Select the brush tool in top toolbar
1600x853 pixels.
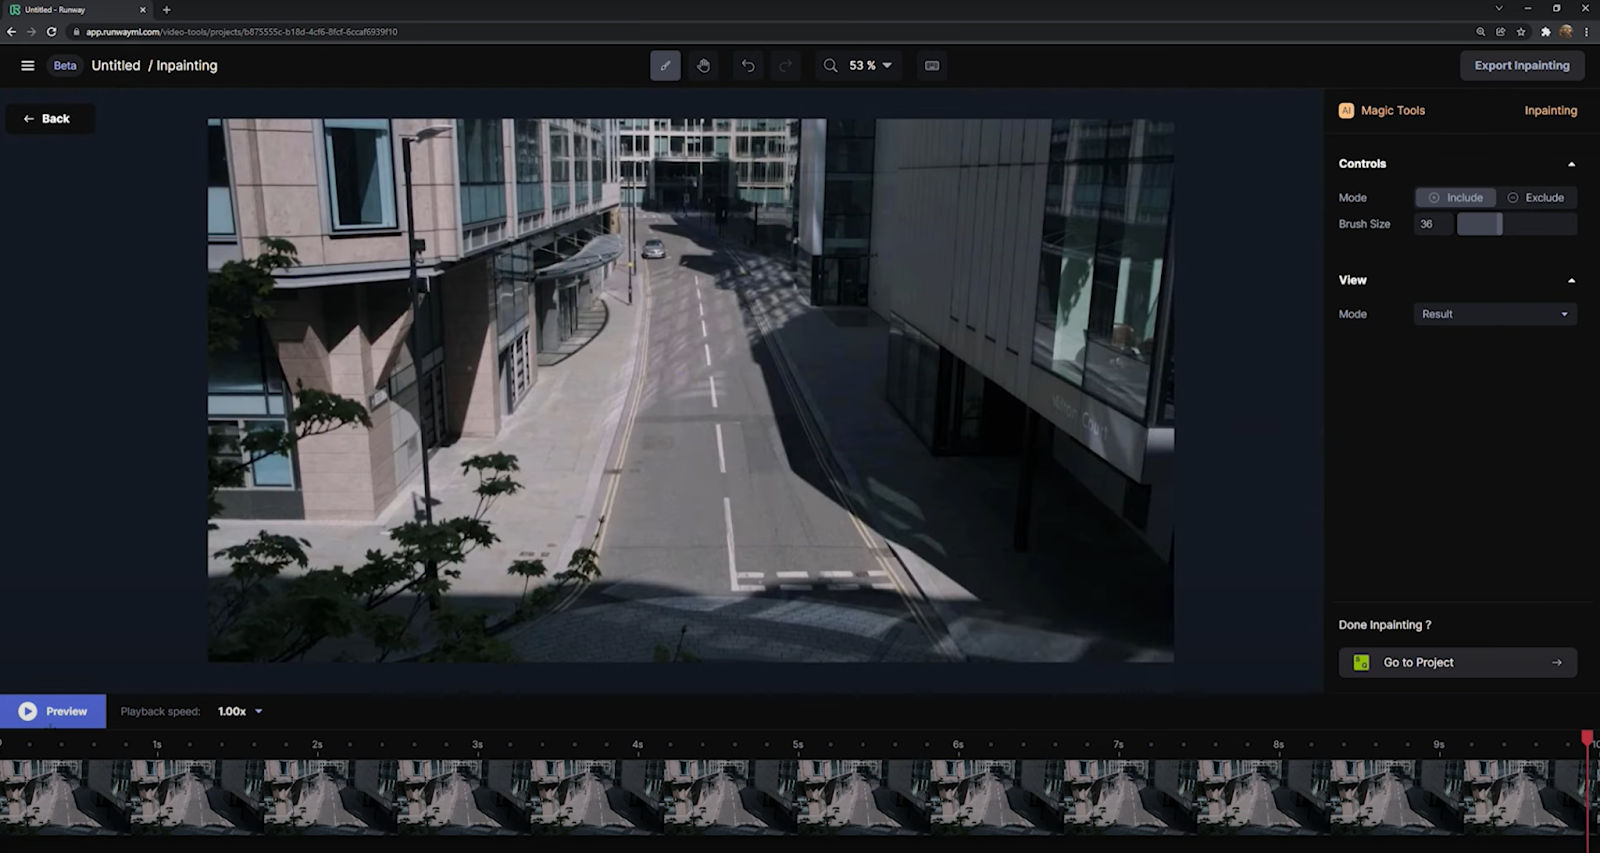(665, 66)
